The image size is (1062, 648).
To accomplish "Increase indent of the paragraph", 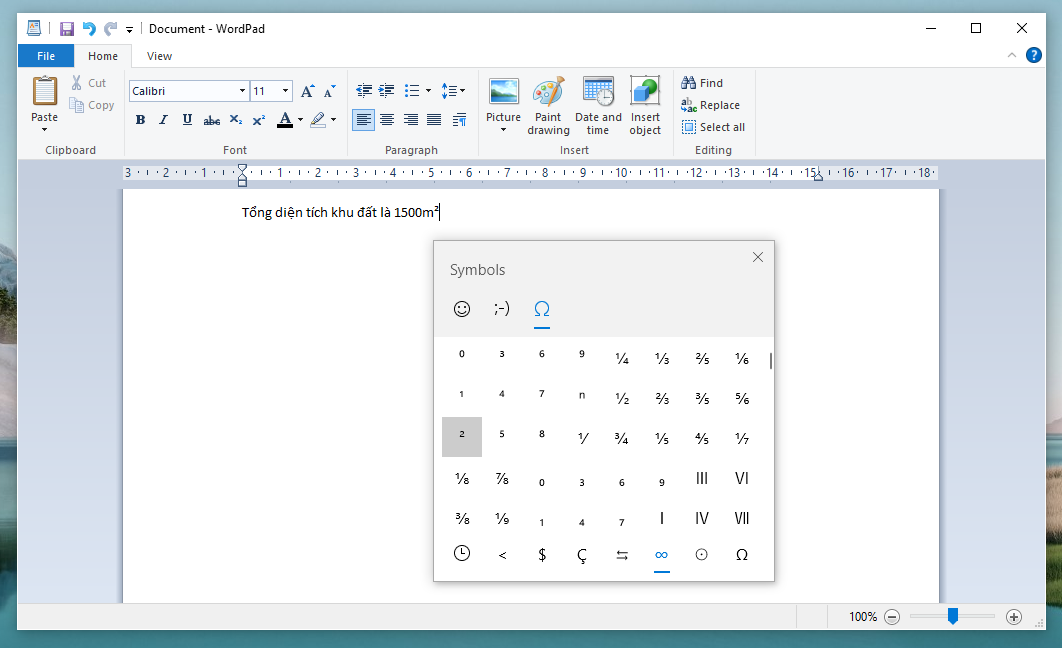I will pos(387,91).
